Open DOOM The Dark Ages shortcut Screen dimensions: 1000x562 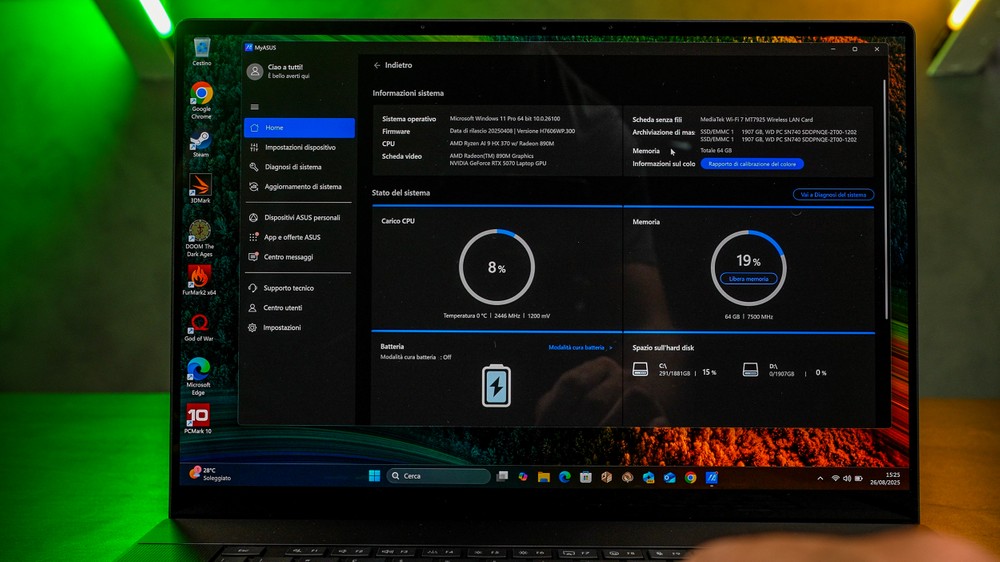coord(200,238)
